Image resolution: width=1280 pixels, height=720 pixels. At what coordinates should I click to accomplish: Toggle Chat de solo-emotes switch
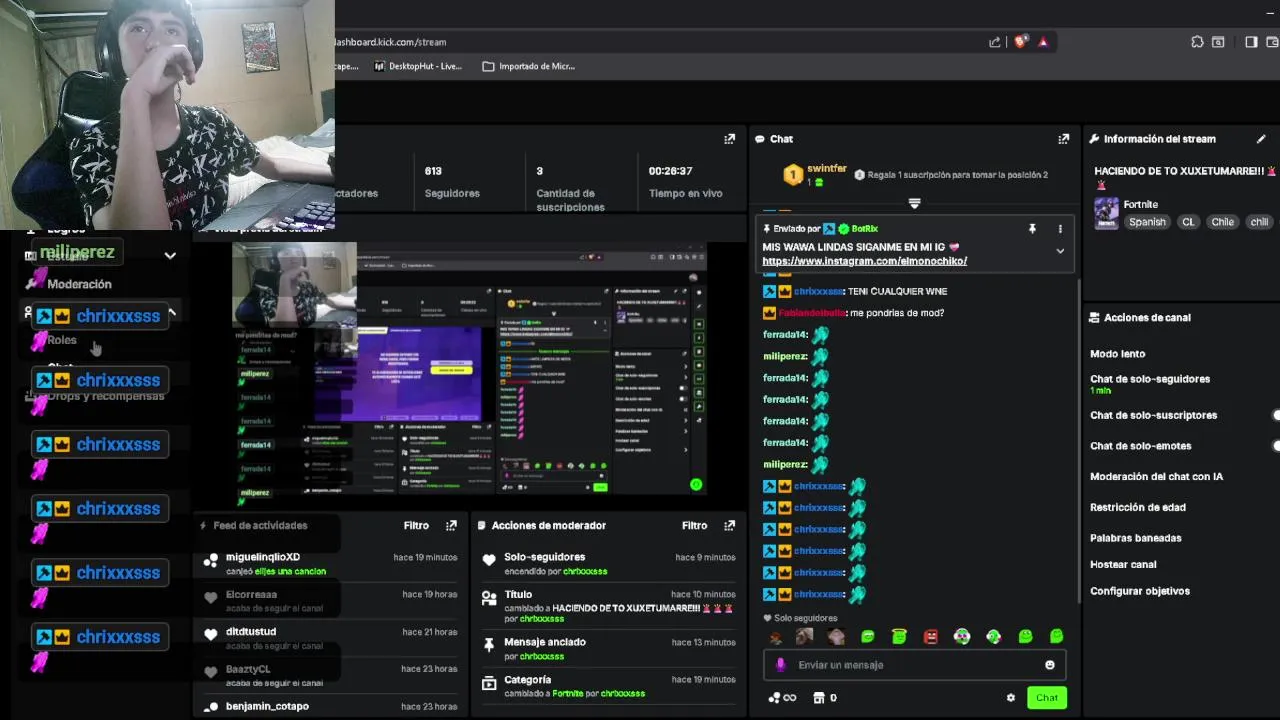tap(1275, 446)
